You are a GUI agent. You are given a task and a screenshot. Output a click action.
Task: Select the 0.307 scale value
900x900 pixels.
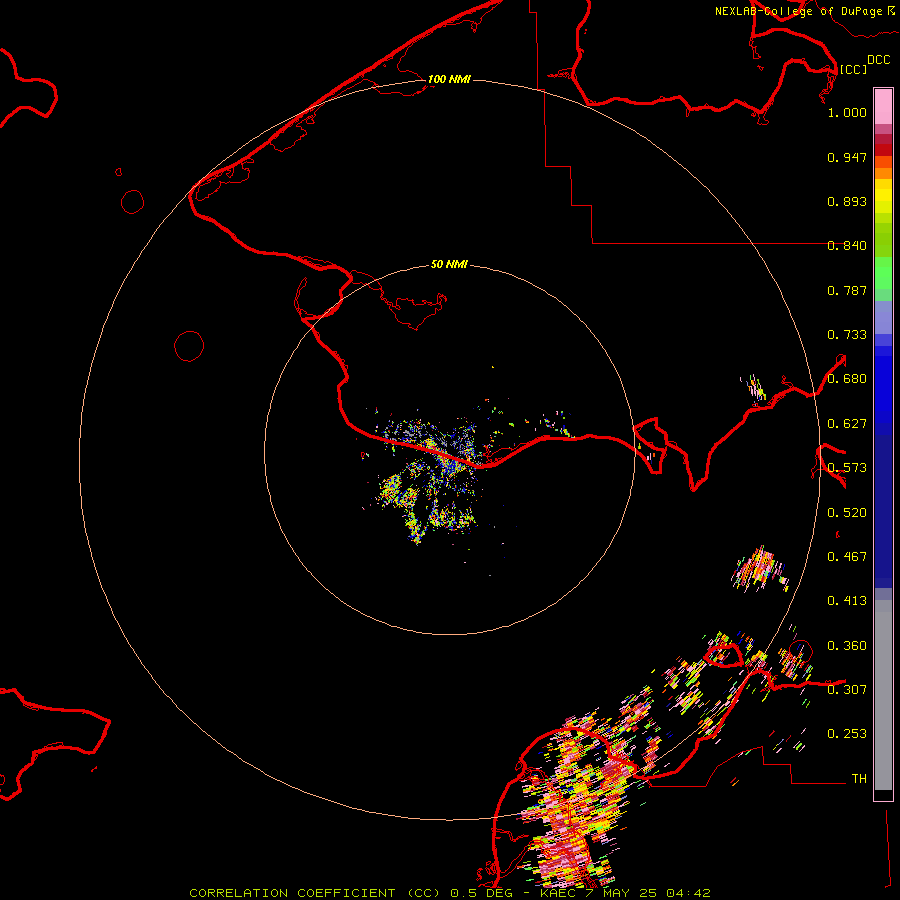point(847,689)
